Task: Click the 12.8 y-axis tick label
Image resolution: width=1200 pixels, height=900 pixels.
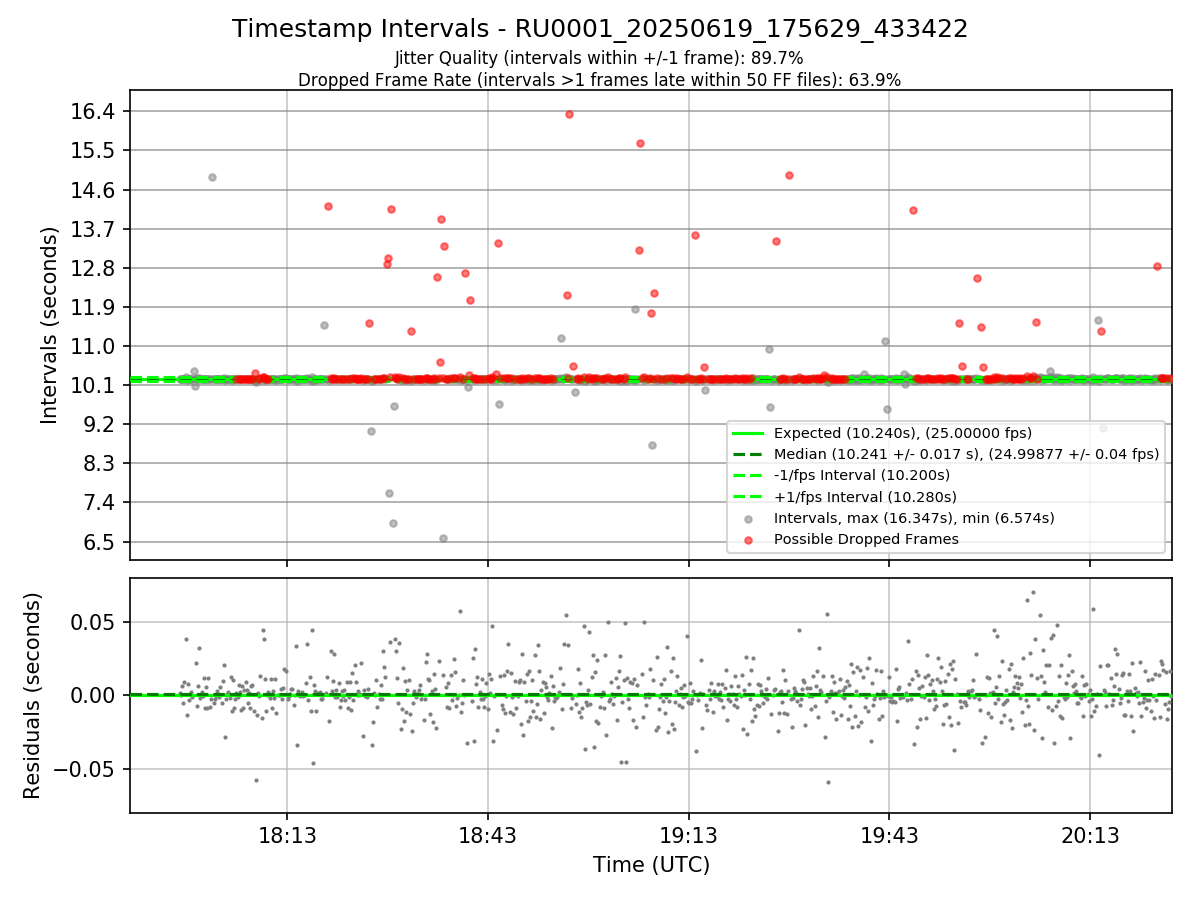Action: click(x=94, y=268)
